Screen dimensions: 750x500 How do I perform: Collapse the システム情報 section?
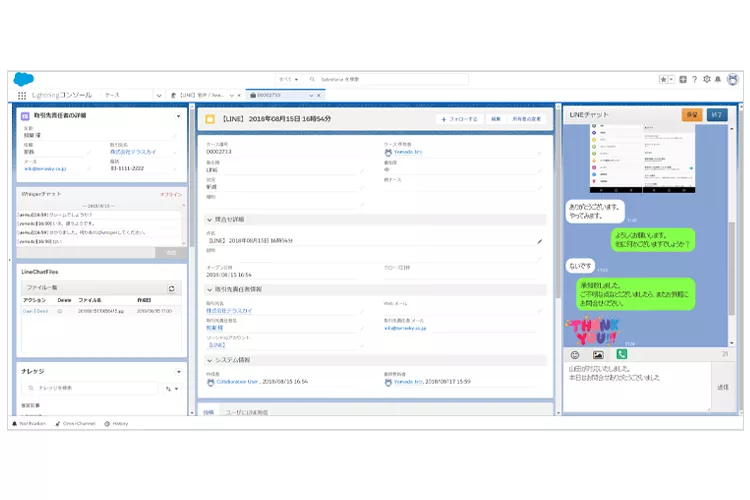coord(207,360)
